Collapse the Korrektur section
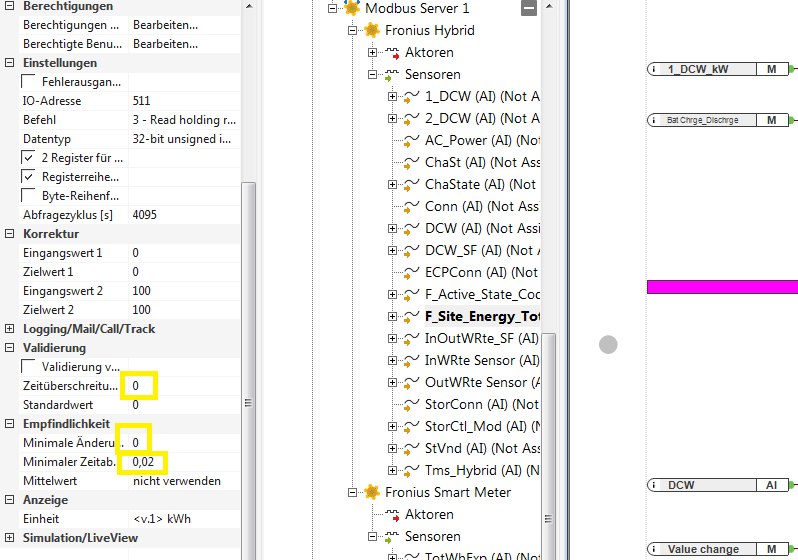The height and width of the screenshot is (560, 798). [9, 234]
